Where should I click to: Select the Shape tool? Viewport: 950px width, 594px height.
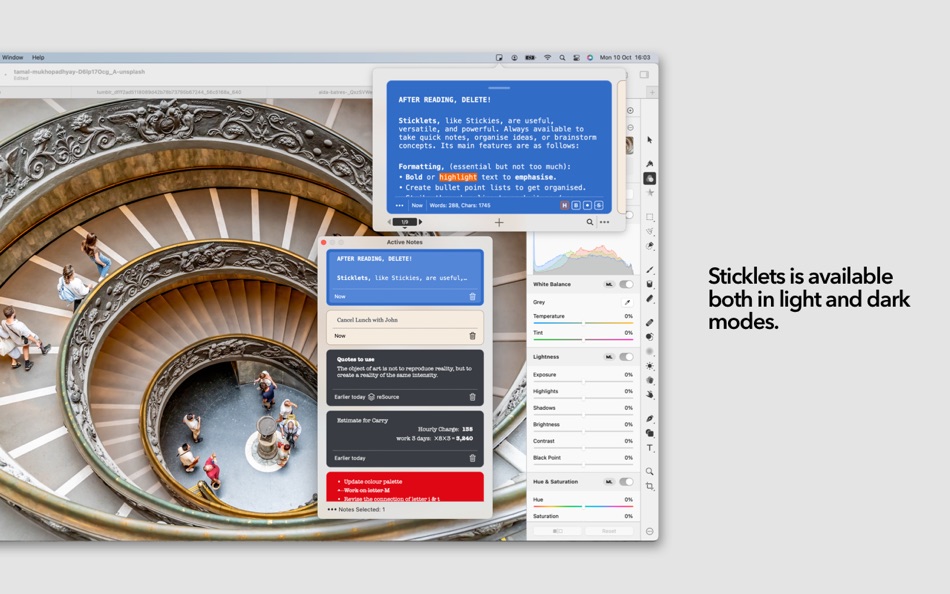click(649, 433)
